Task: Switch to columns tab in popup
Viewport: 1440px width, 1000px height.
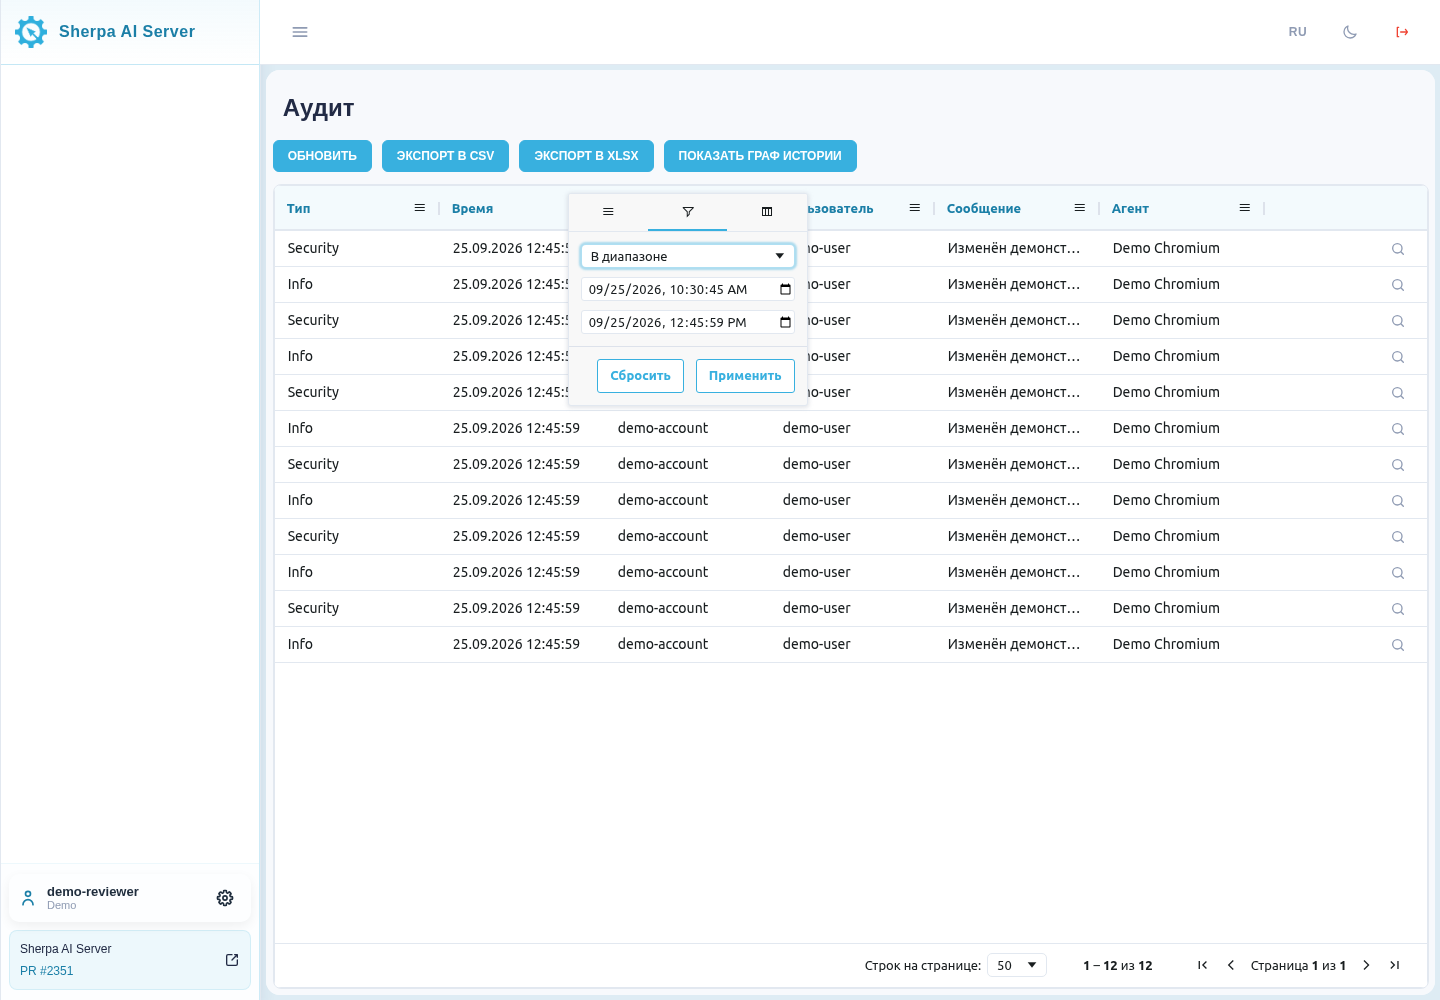Action: tap(767, 212)
